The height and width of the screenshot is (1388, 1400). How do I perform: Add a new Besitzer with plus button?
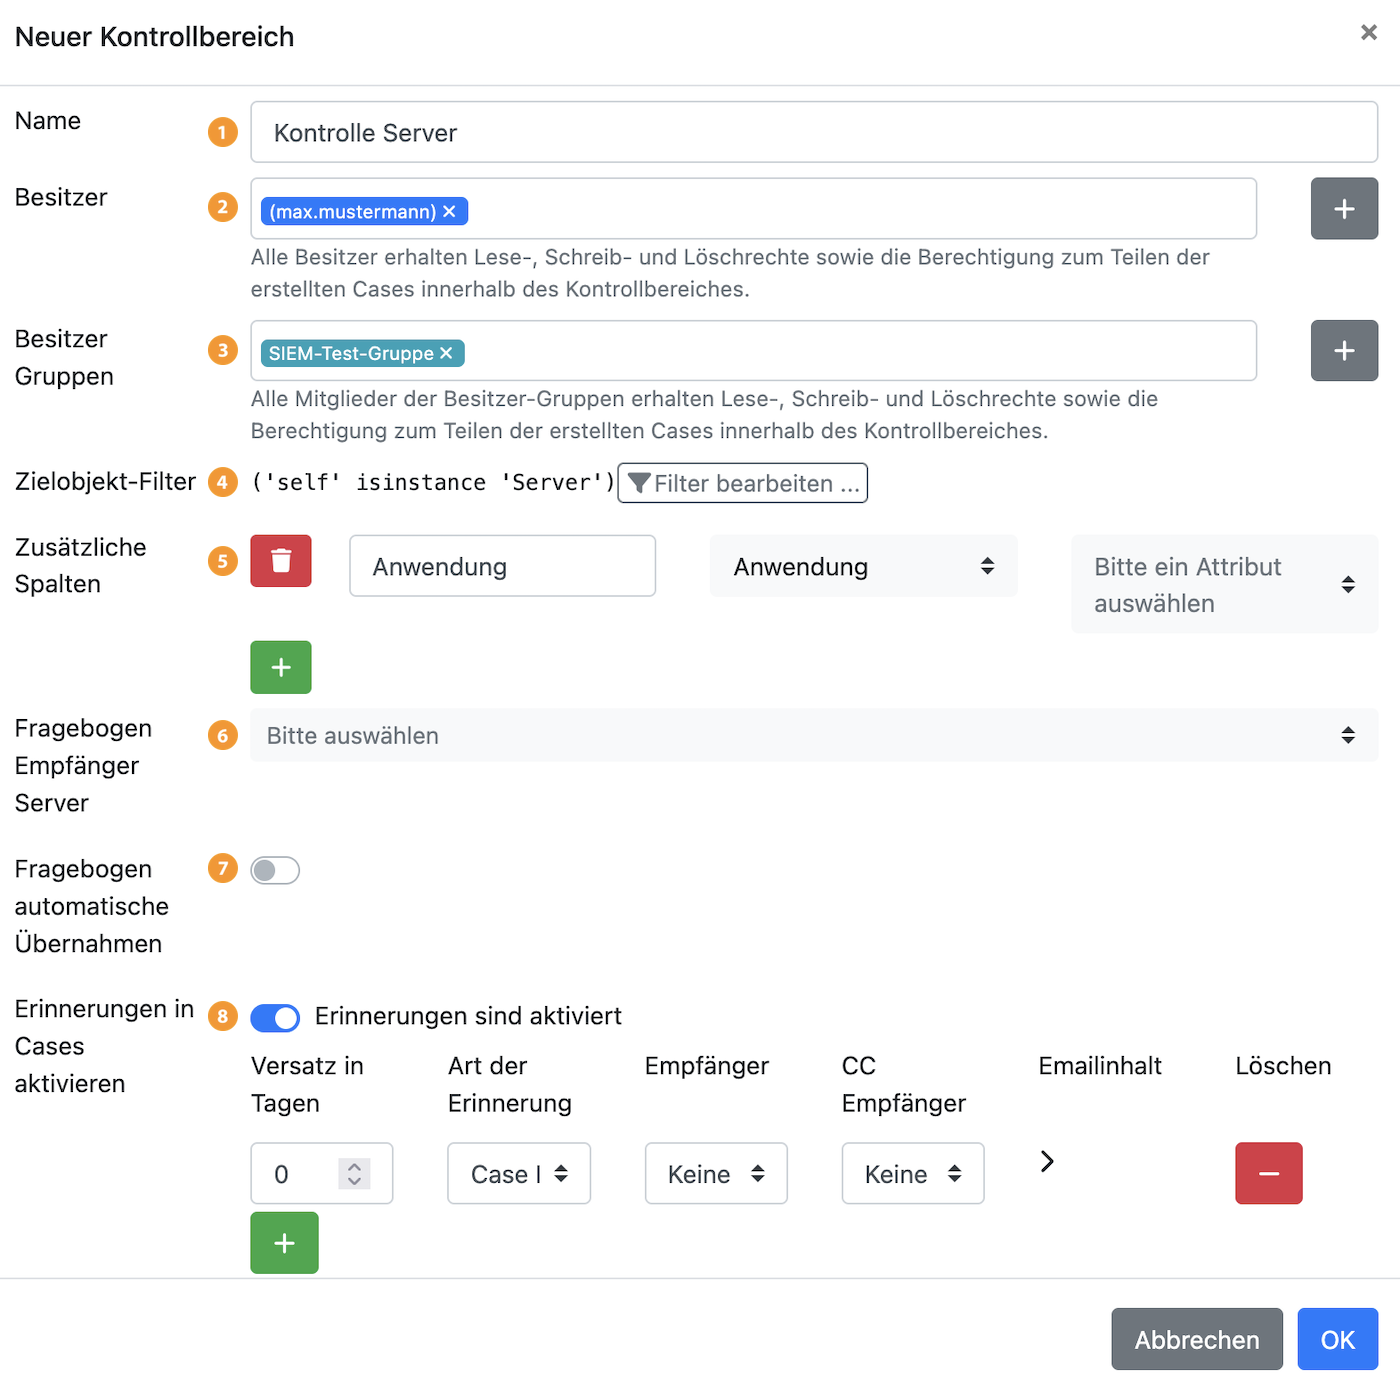1343,209
